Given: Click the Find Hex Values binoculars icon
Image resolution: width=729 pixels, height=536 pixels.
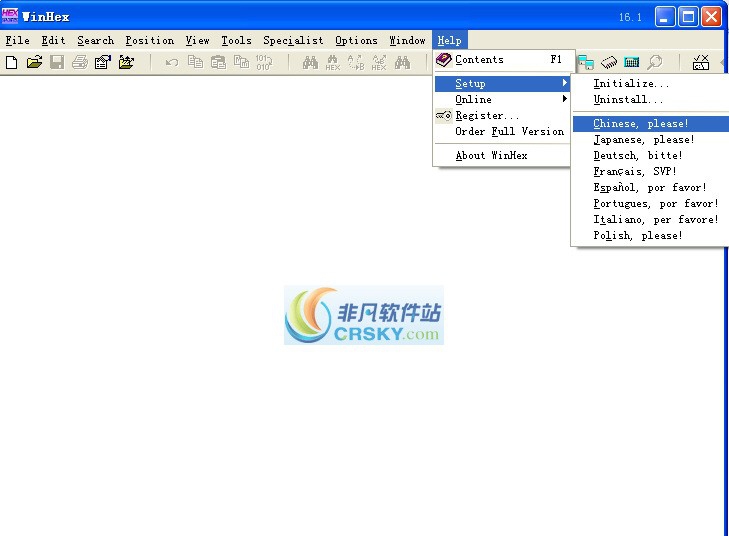Looking at the screenshot, I should [x=333, y=62].
